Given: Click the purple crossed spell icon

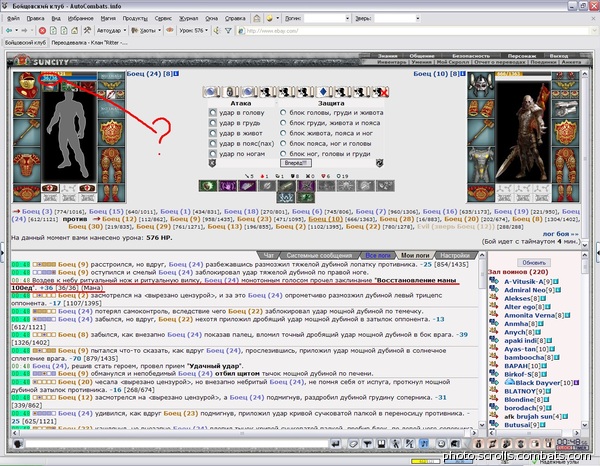Looking at the screenshot, I should click(x=306, y=186).
